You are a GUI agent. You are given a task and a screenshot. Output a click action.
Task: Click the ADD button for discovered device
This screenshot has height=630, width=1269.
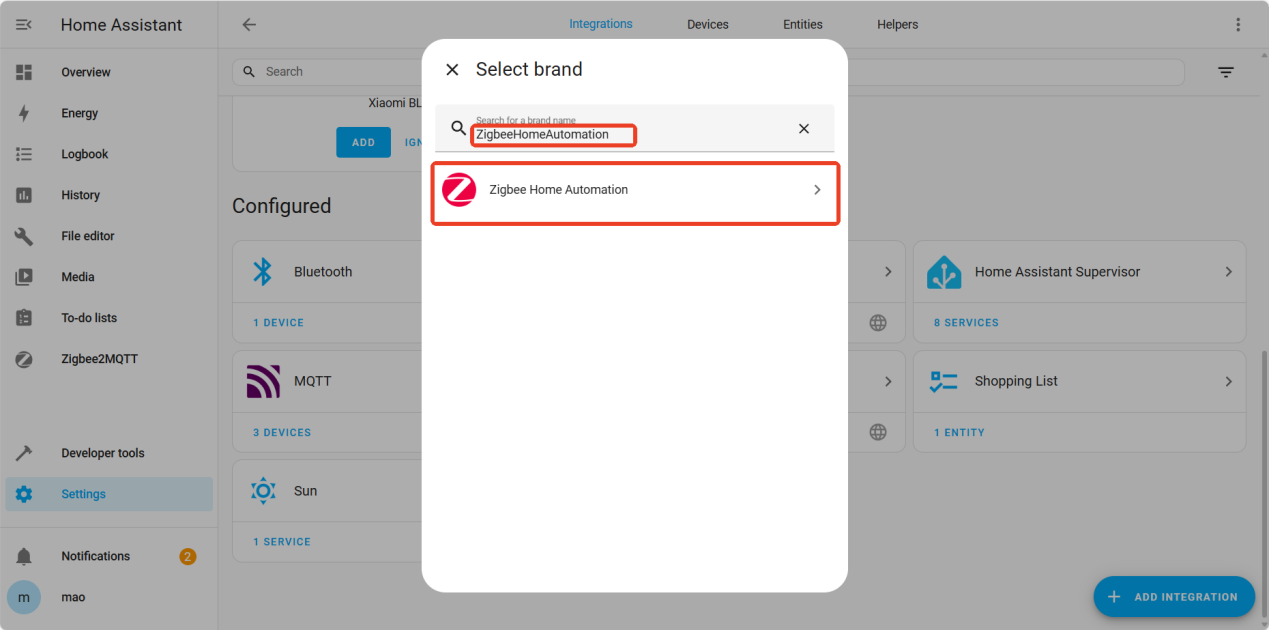click(x=364, y=142)
